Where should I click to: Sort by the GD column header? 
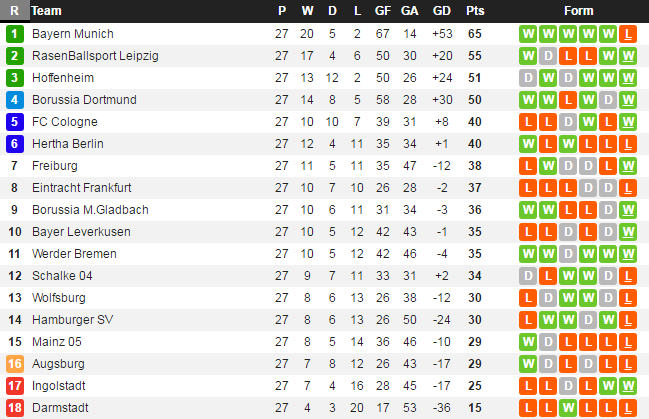(441, 11)
